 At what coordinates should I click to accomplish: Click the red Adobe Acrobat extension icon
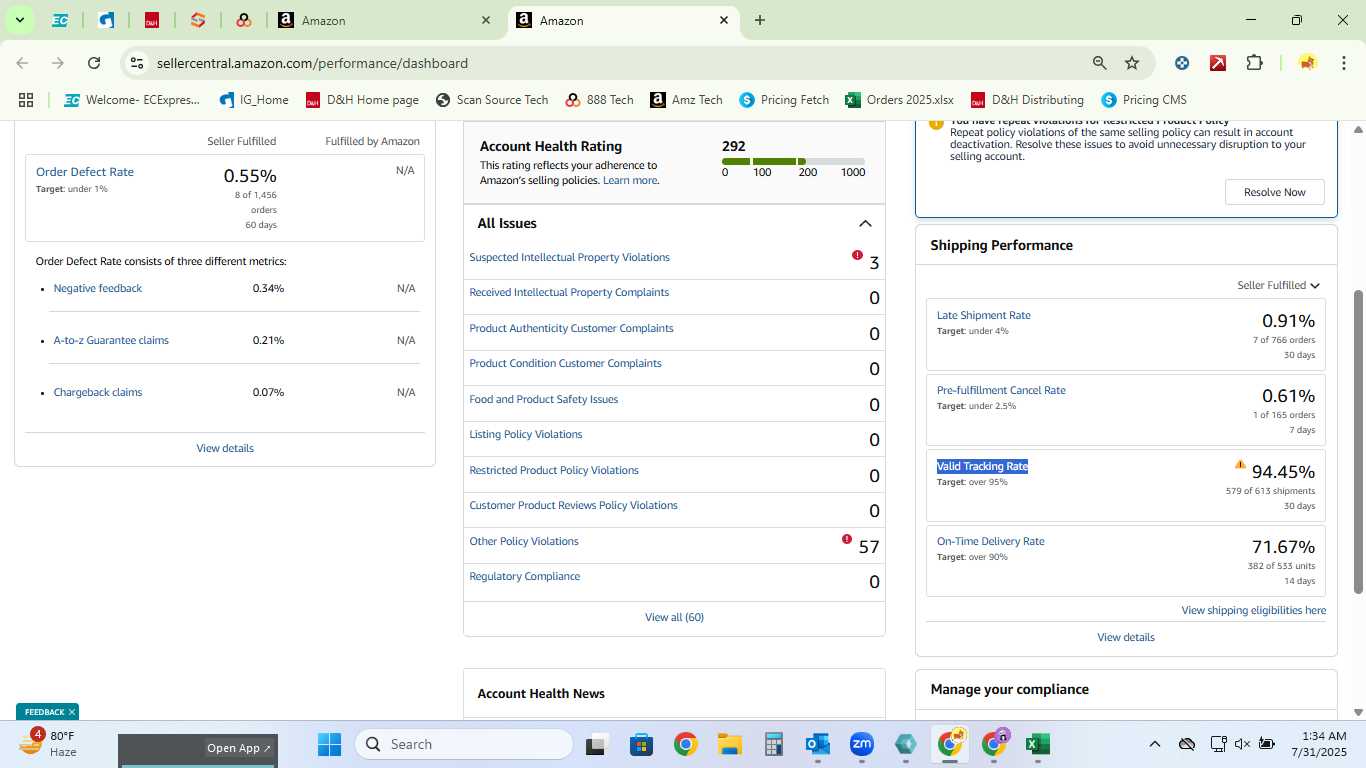pyautogui.click(x=1218, y=63)
